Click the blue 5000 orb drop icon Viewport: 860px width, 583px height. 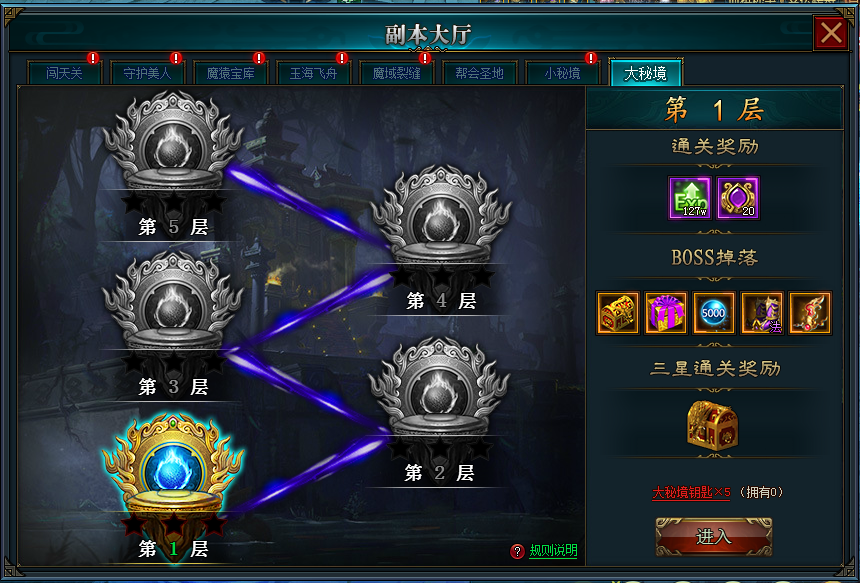pos(714,313)
